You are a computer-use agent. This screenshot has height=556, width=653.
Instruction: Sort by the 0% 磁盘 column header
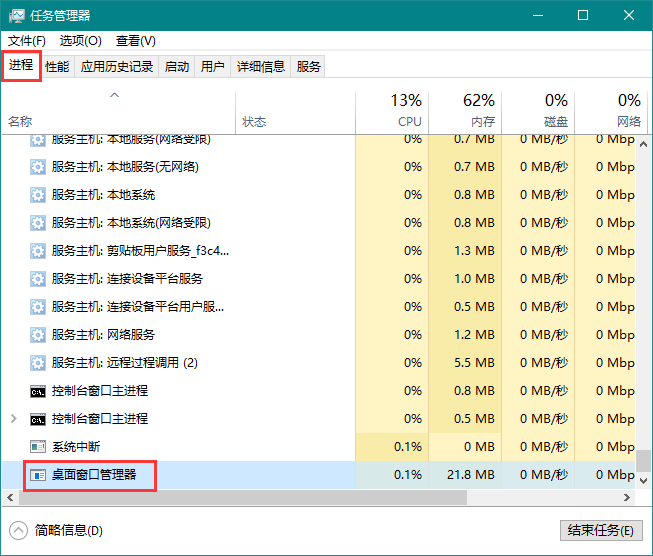click(x=538, y=112)
